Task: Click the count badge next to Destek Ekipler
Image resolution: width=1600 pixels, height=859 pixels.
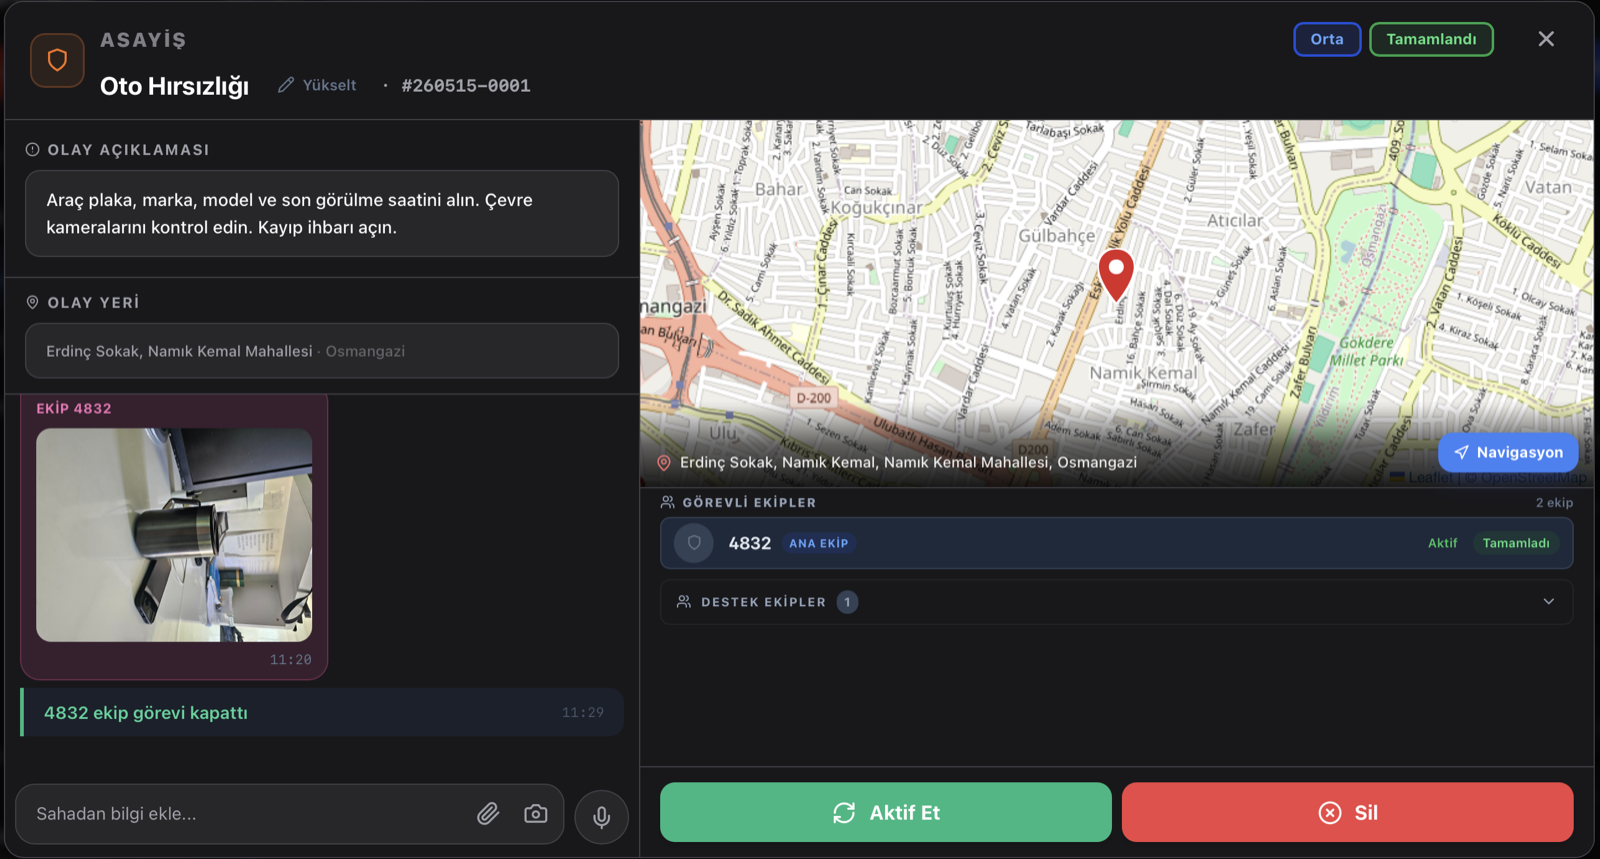Action: [x=847, y=602]
